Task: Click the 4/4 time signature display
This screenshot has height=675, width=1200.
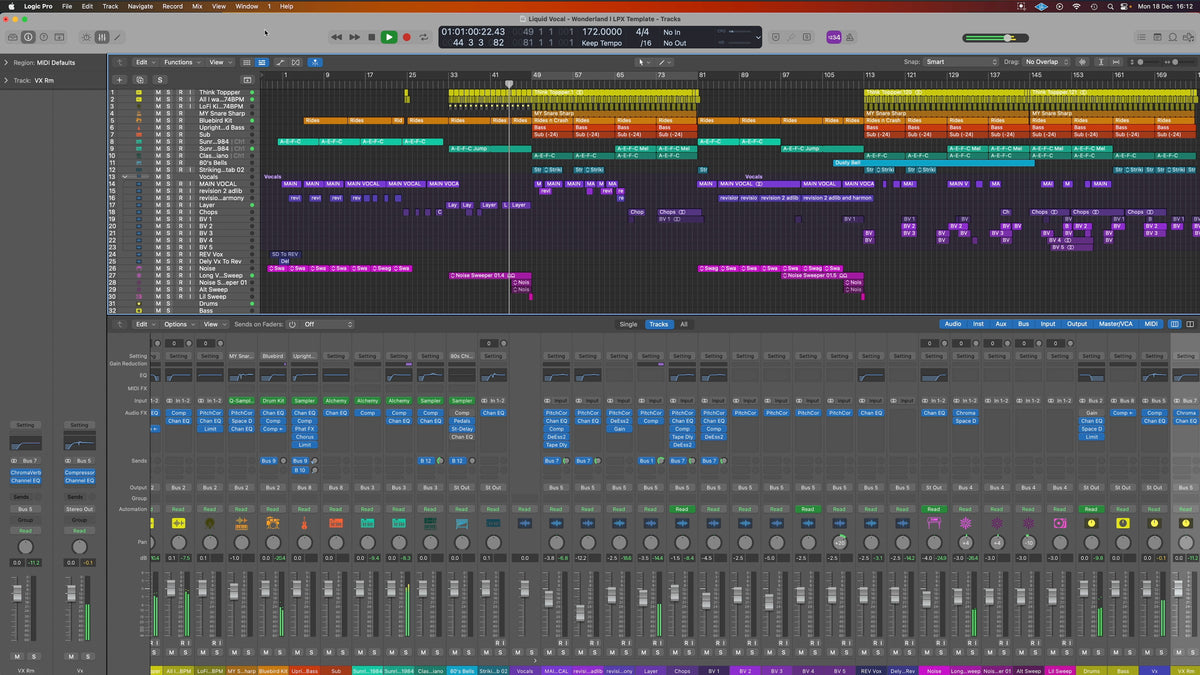Action: 643,31
